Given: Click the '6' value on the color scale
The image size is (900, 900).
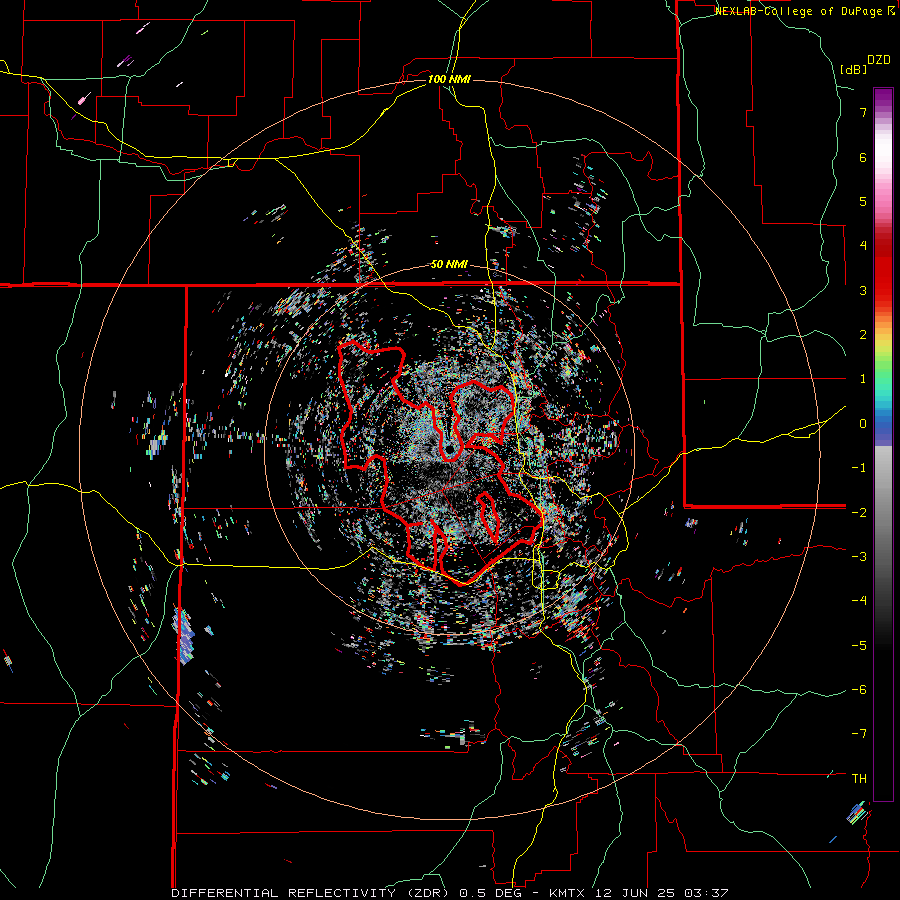Looking at the screenshot, I should pyautogui.click(x=863, y=157).
